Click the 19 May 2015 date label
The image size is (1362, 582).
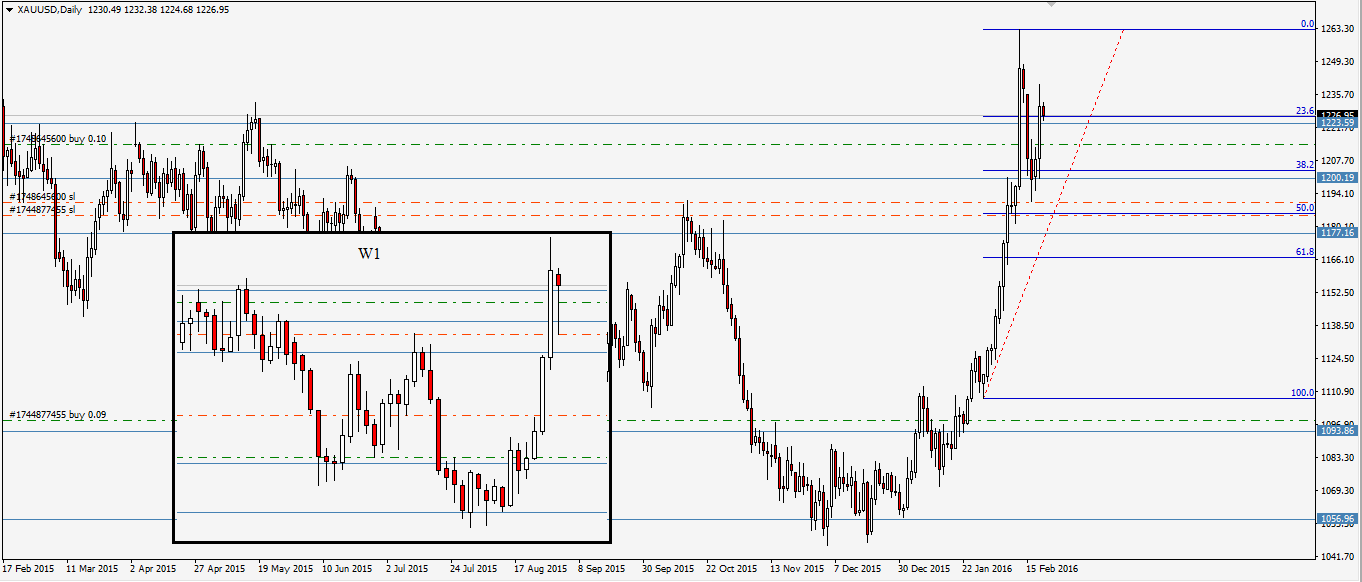pyautogui.click(x=284, y=569)
